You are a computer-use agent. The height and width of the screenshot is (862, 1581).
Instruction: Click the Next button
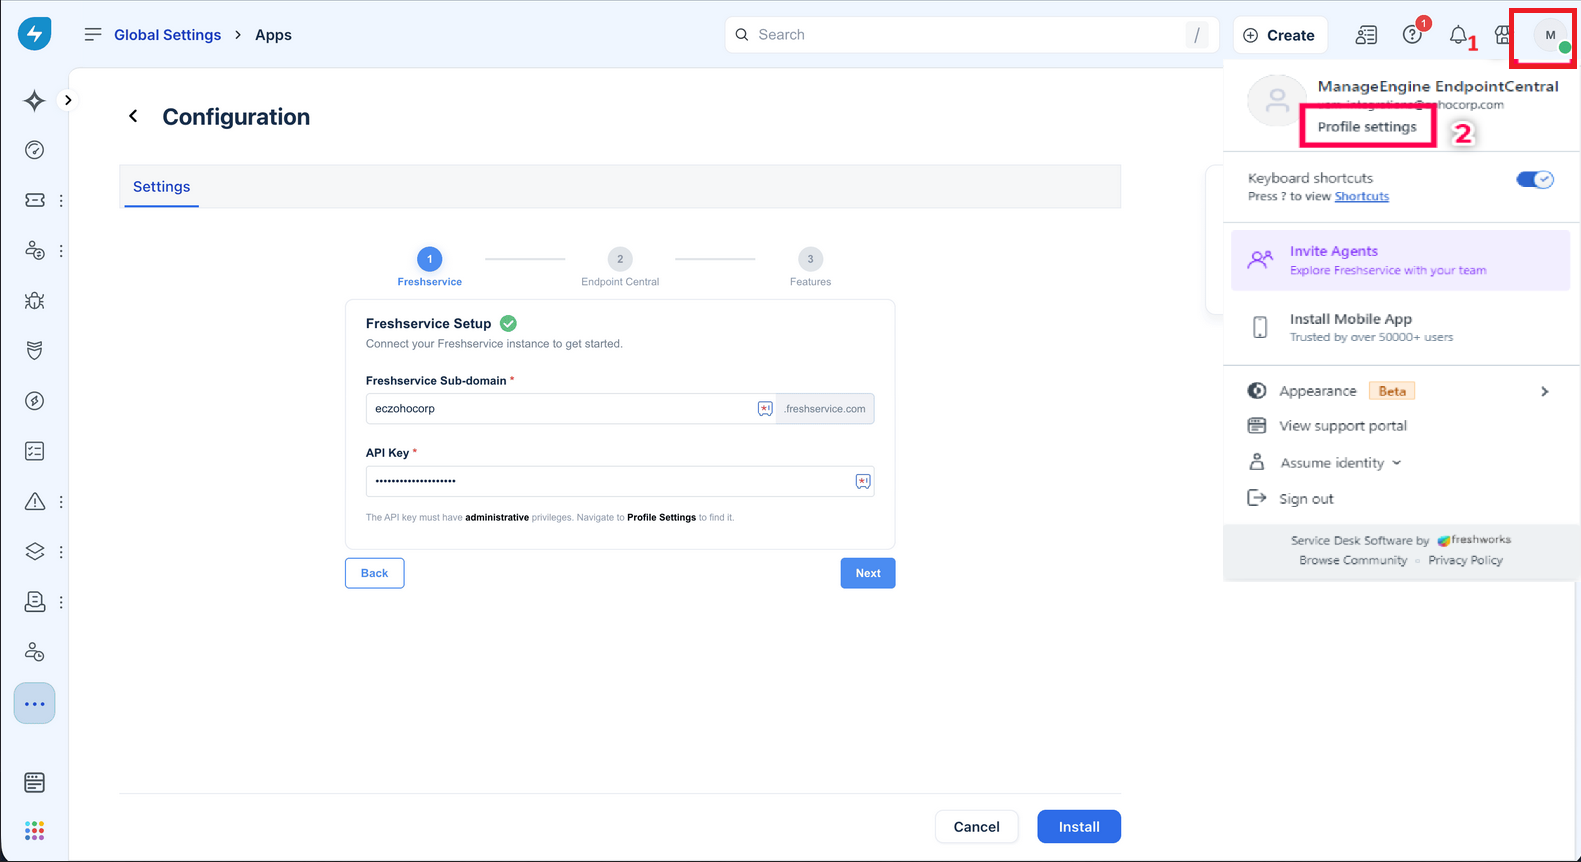(x=868, y=573)
